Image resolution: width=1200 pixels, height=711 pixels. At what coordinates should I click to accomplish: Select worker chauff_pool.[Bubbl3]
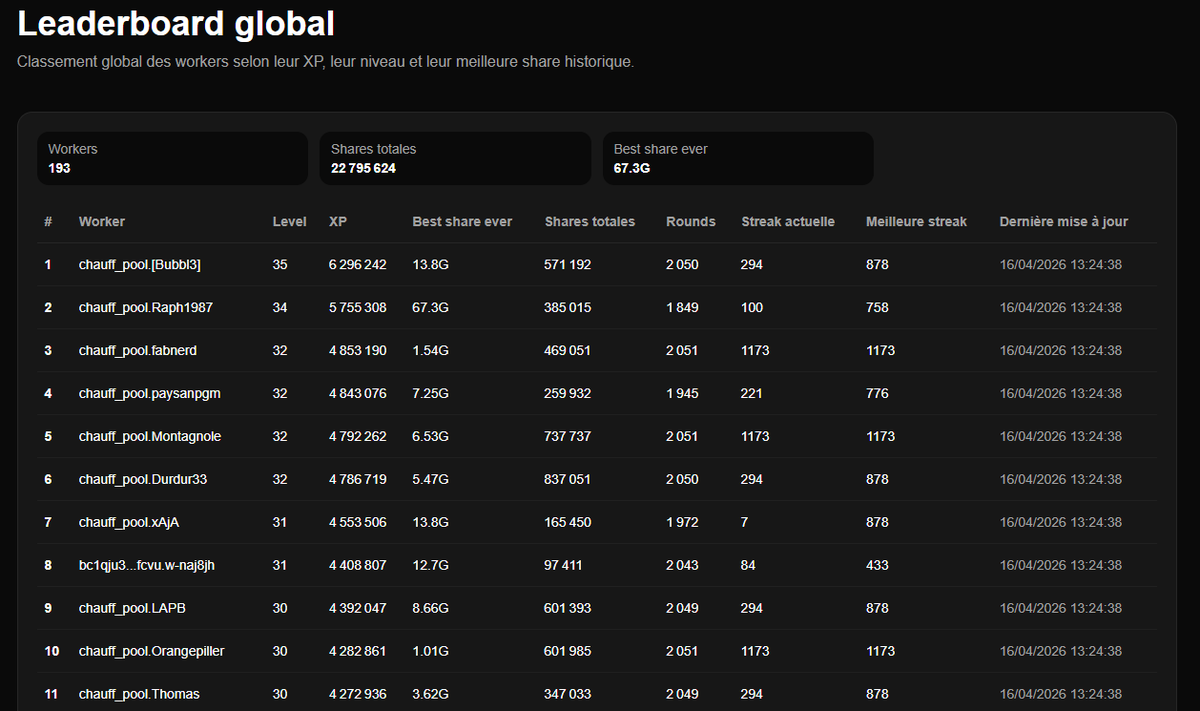[140, 265]
